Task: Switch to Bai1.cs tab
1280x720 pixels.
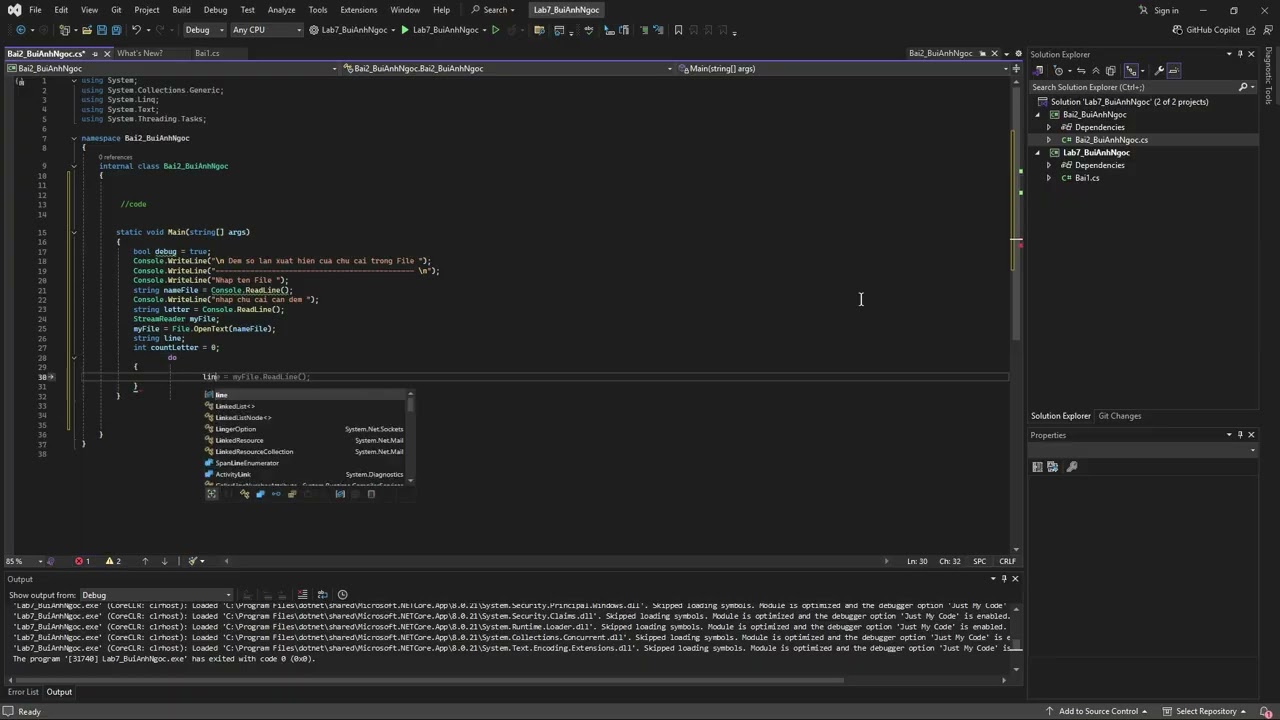Action: pyautogui.click(x=207, y=53)
